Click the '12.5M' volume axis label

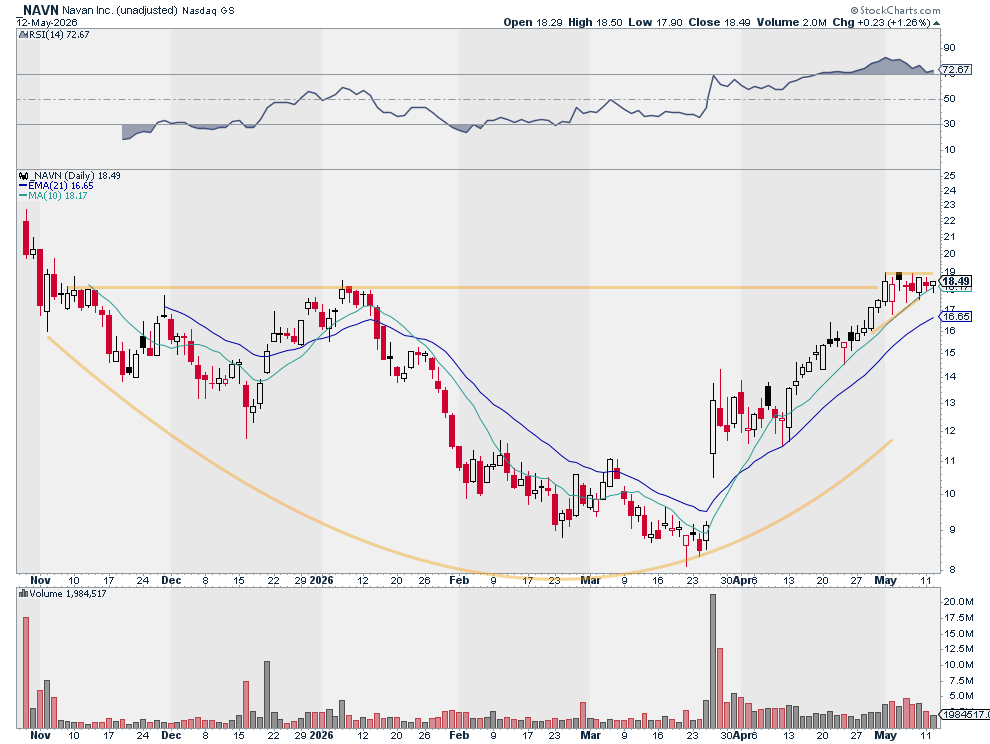[x=958, y=649]
